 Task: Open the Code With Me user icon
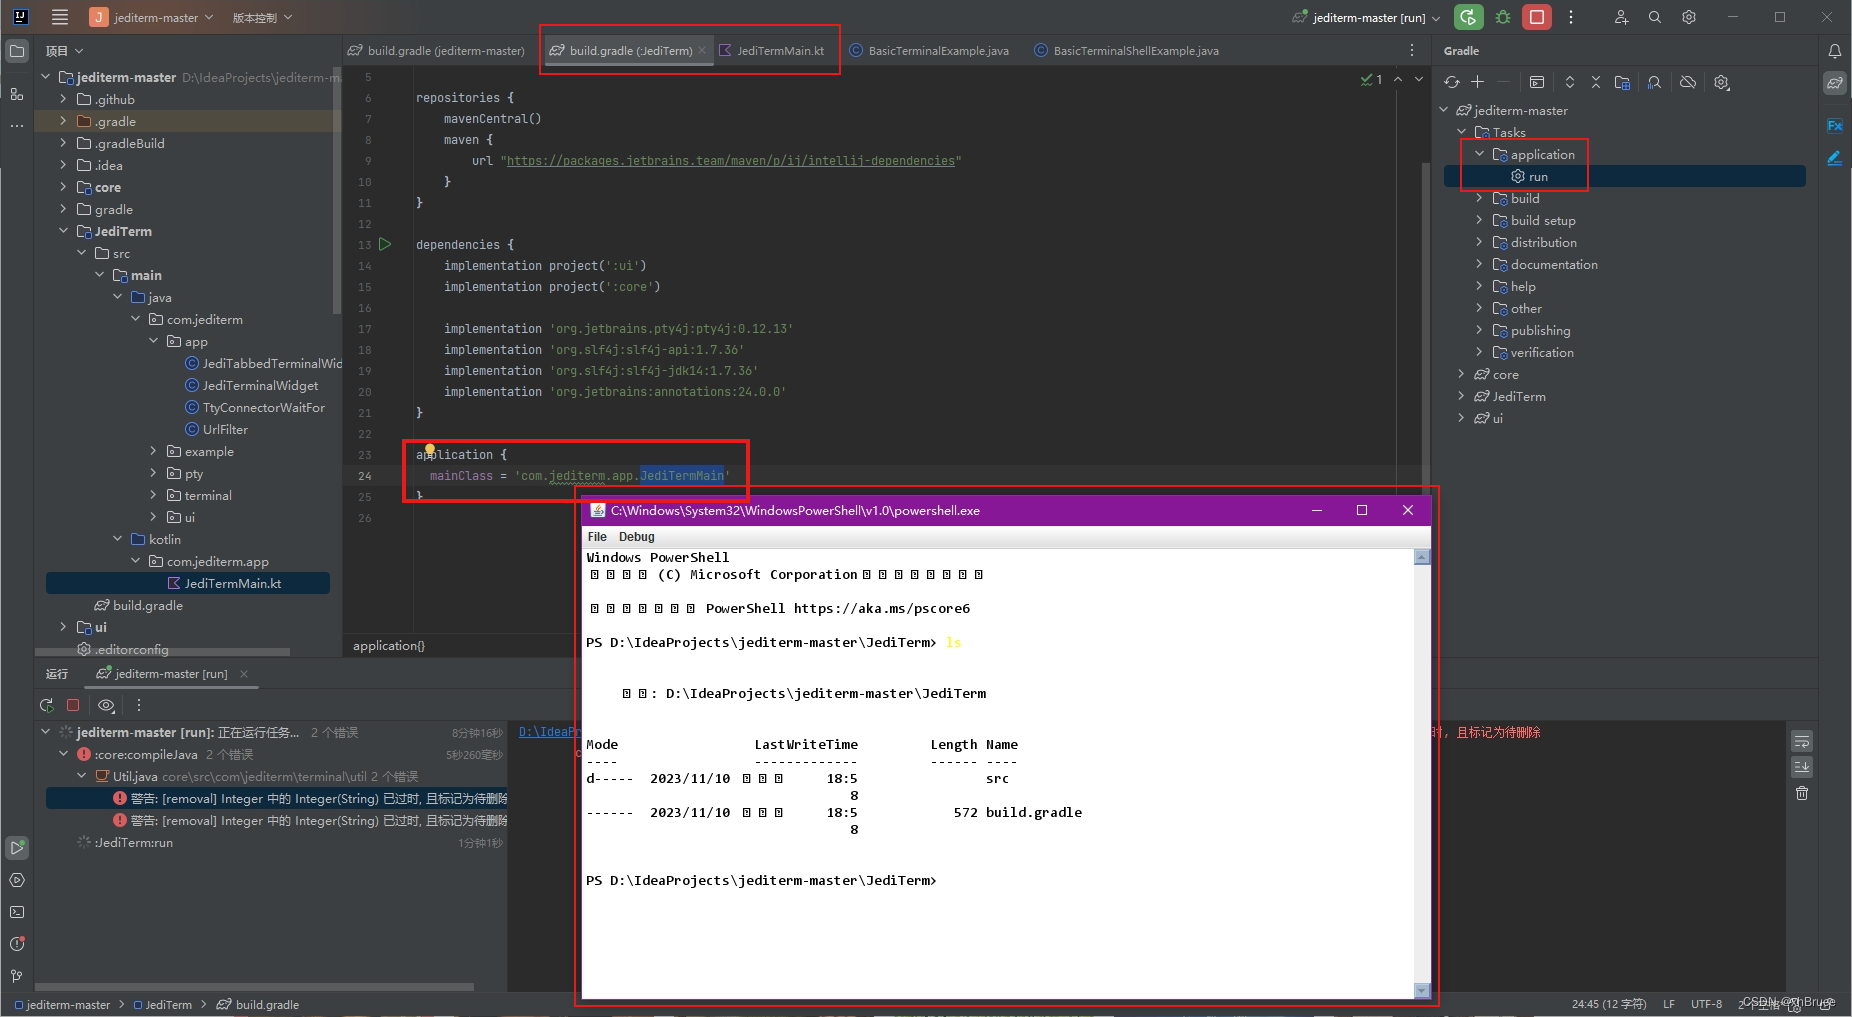(1621, 17)
